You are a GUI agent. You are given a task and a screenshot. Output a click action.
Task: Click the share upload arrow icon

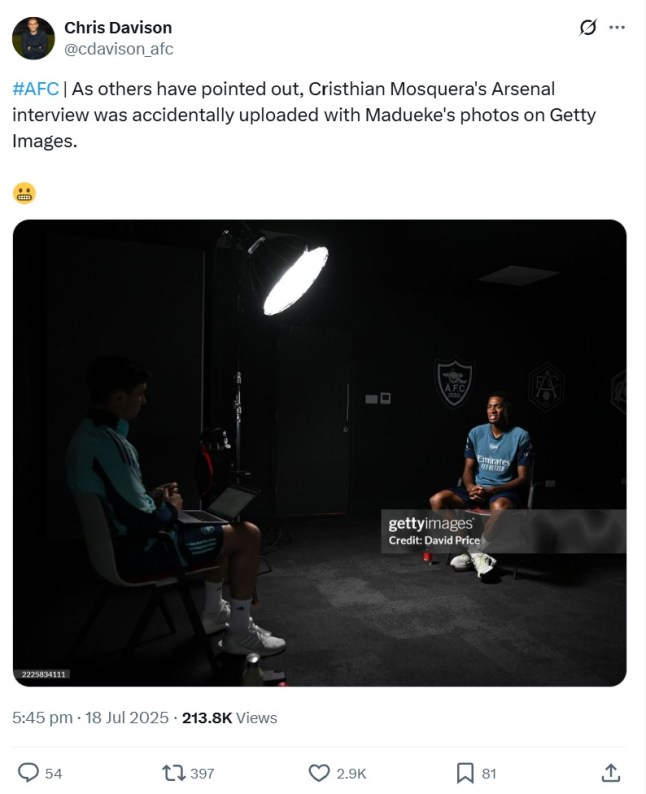point(611,772)
